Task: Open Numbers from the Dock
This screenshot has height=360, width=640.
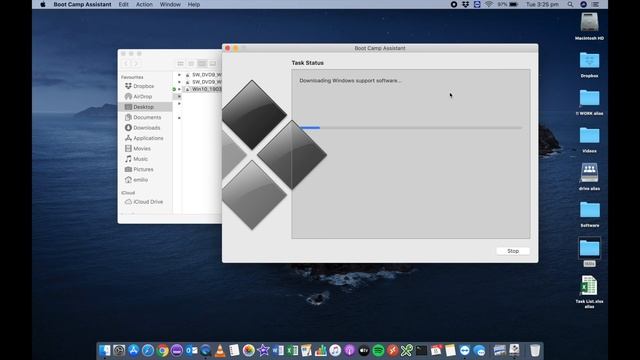Action: click(x=321, y=350)
